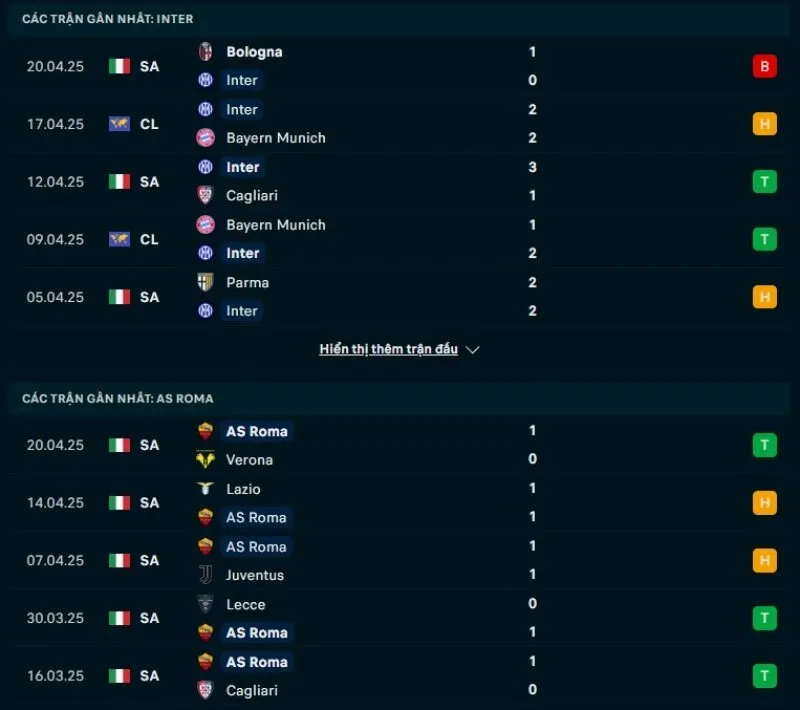Screen dimensions: 800x710
Task: Expand Hiển thị thêm trận đấu chevron
Action: click(470, 349)
